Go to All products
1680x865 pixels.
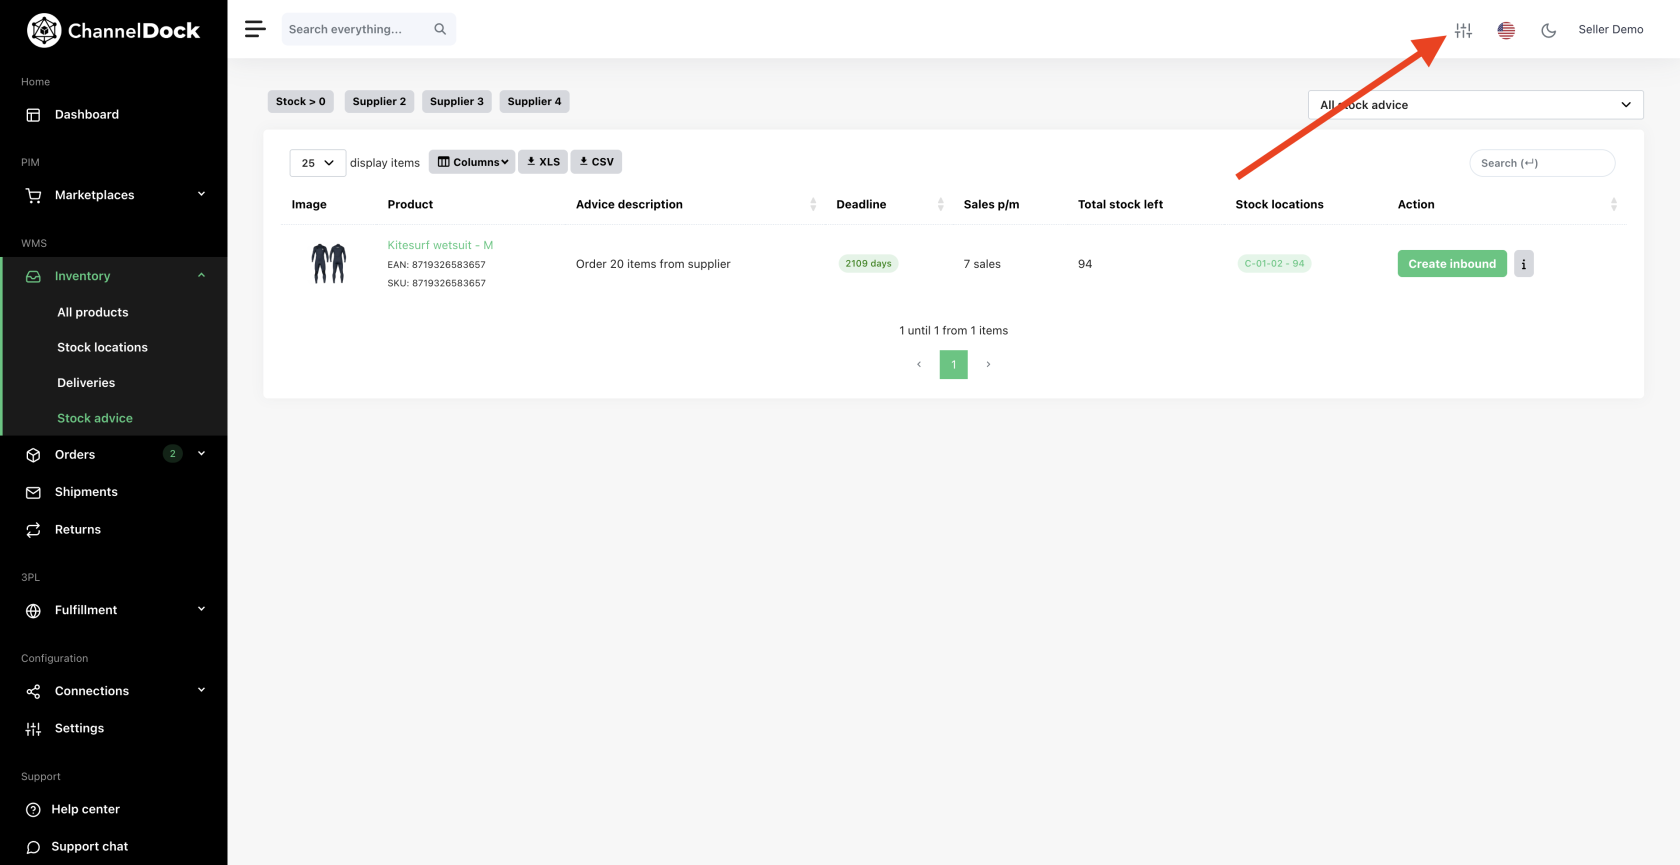pos(93,312)
